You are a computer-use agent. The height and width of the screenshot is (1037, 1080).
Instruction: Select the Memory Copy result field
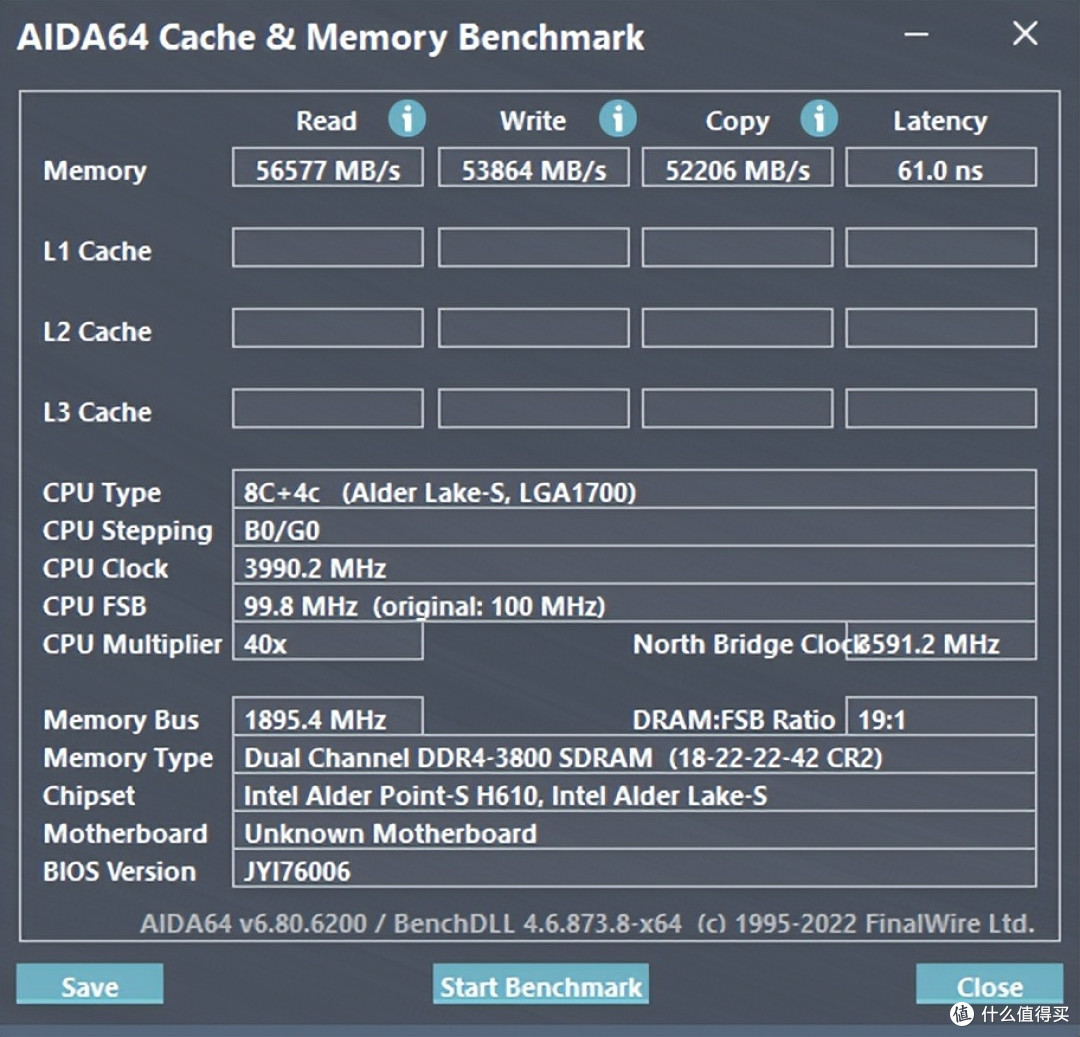click(737, 168)
